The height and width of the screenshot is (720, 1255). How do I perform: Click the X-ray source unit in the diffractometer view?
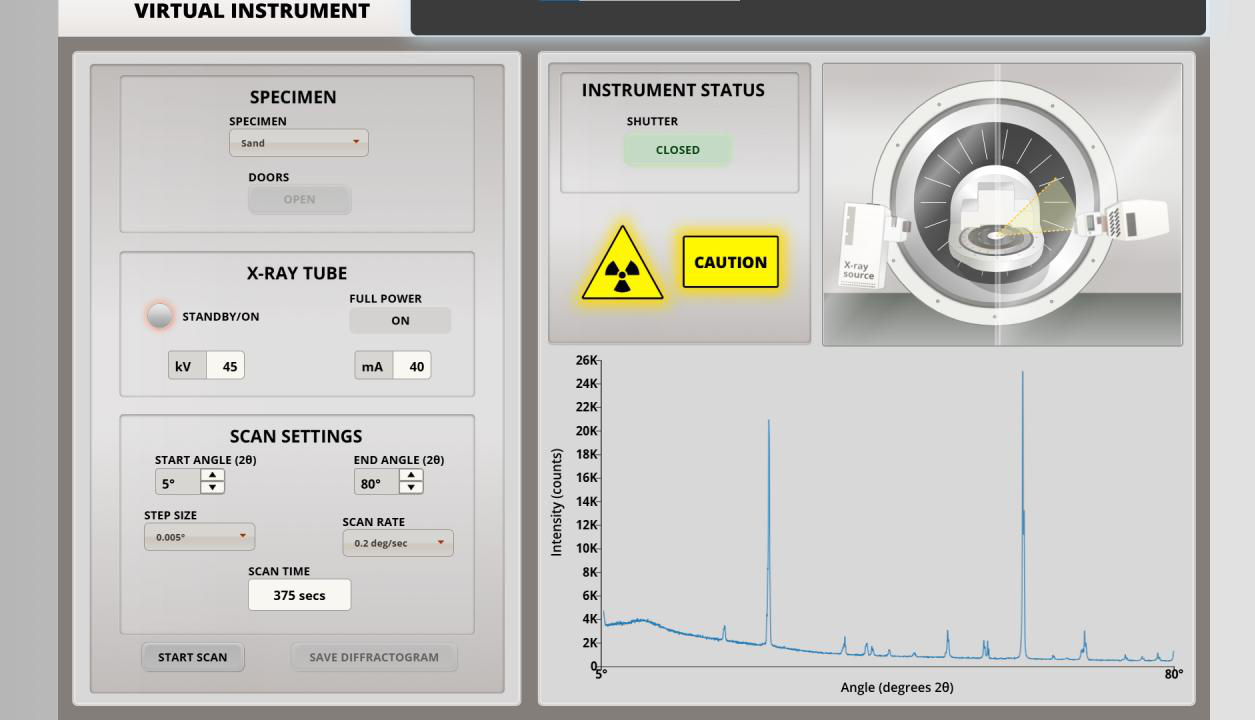(863, 245)
